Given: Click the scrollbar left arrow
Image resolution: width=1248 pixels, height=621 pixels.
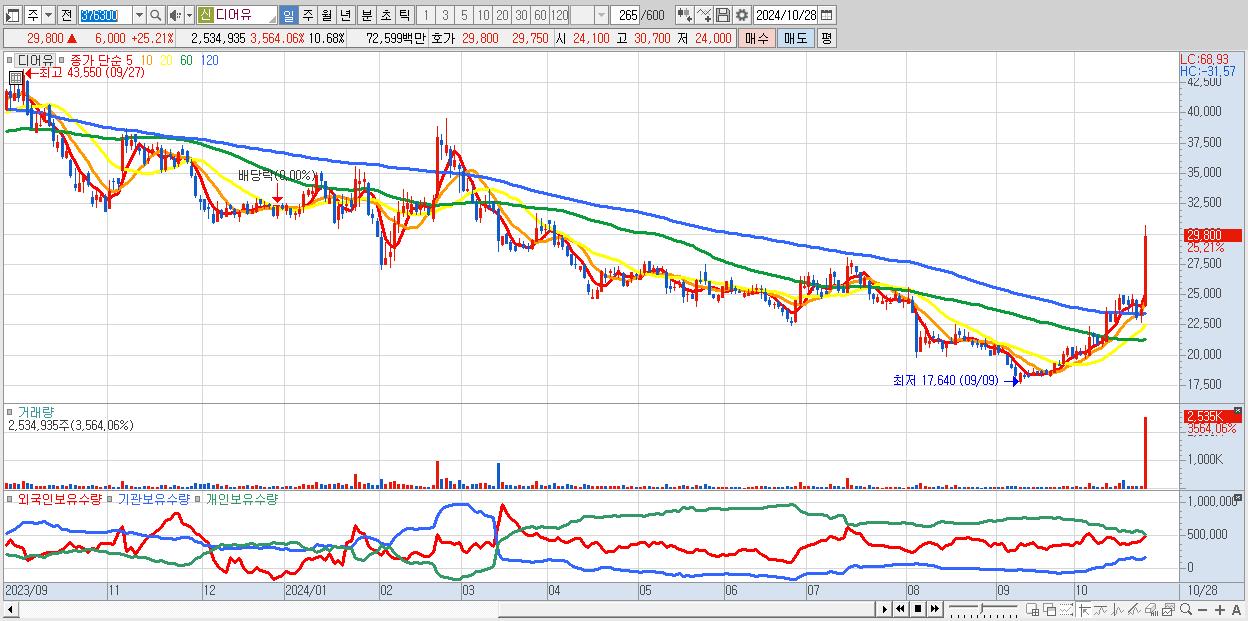Looking at the screenshot, I should point(10,609).
